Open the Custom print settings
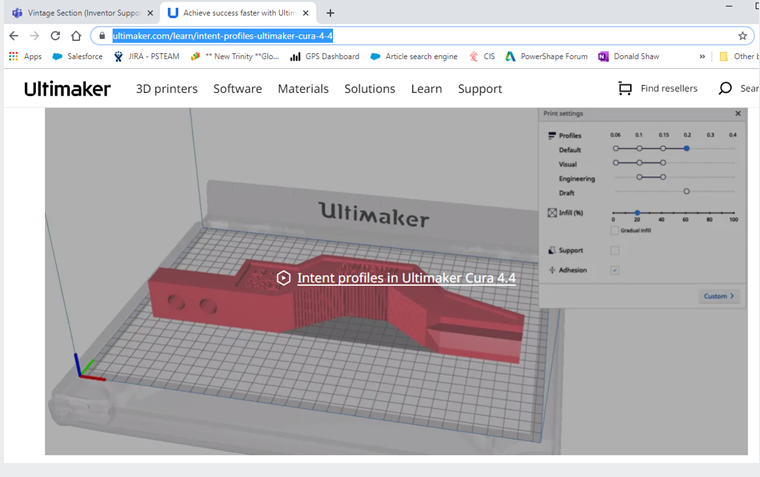Image resolution: width=760 pixels, height=477 pixels. click(719, 296)
